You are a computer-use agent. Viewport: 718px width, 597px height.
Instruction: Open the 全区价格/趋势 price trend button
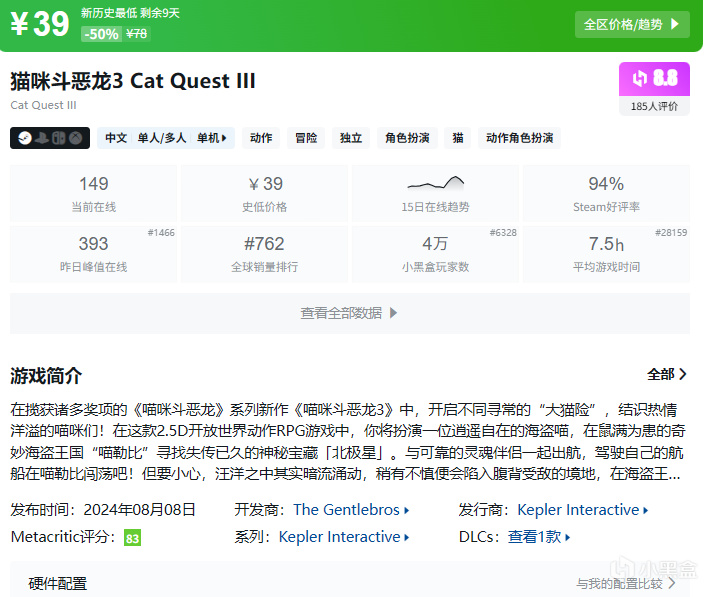point(632,24)
